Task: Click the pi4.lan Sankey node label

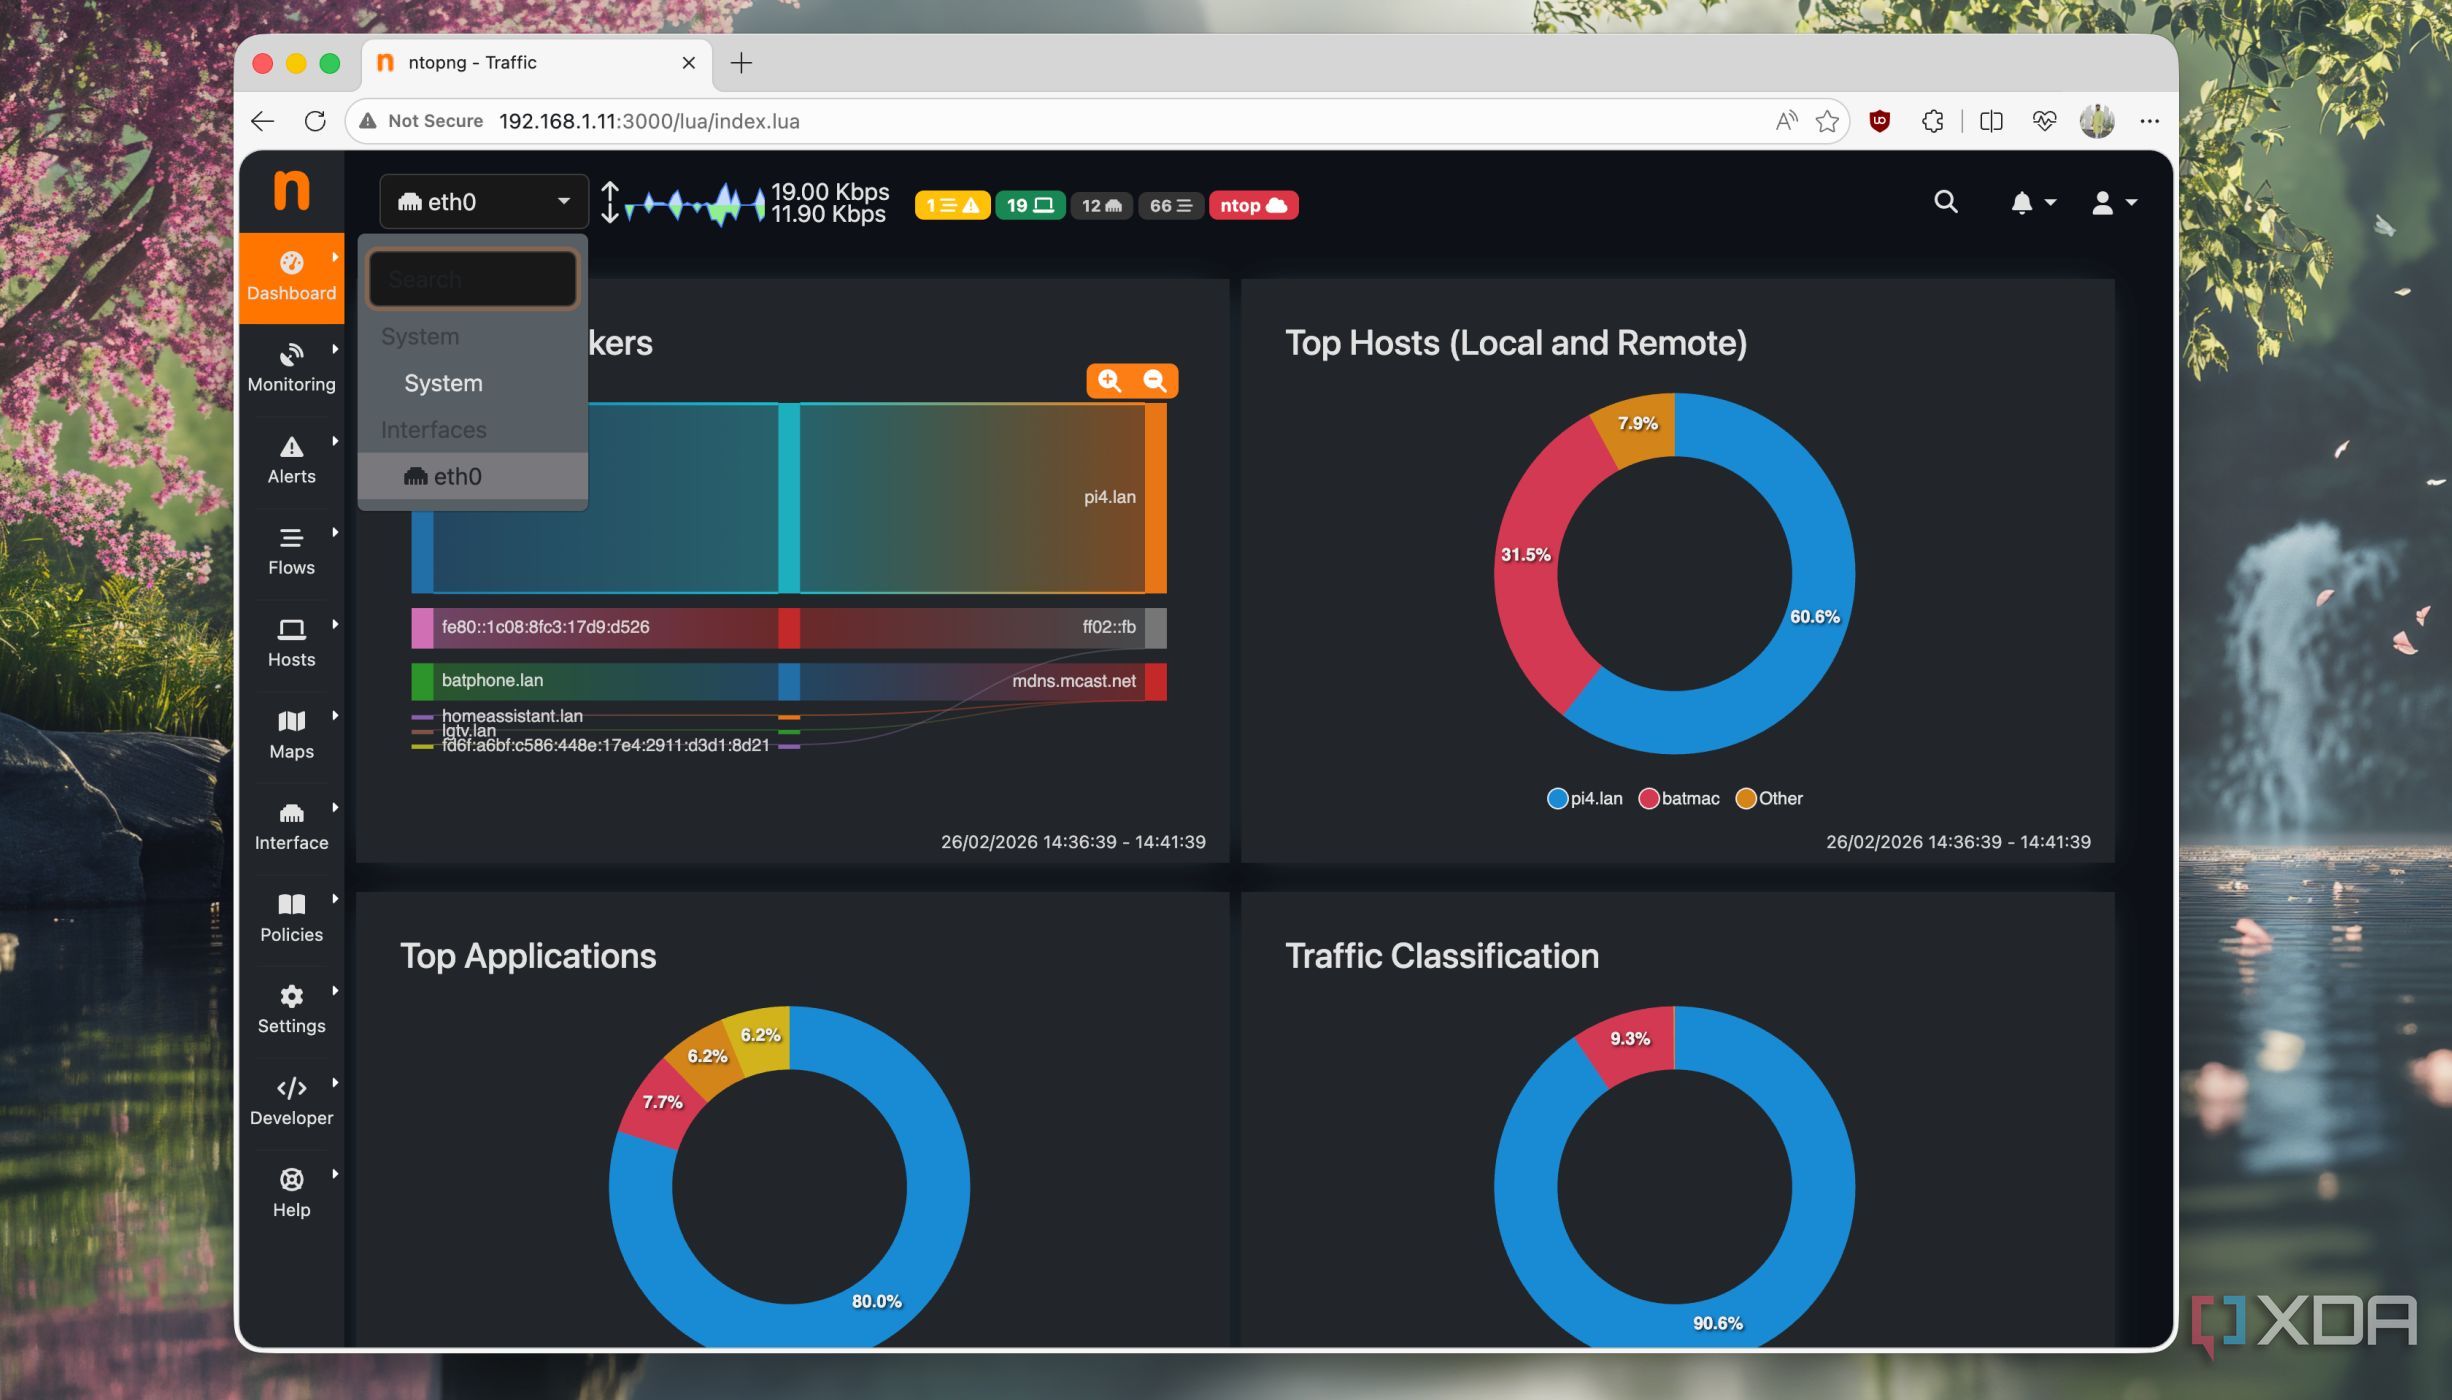Action: [1109, 497]
